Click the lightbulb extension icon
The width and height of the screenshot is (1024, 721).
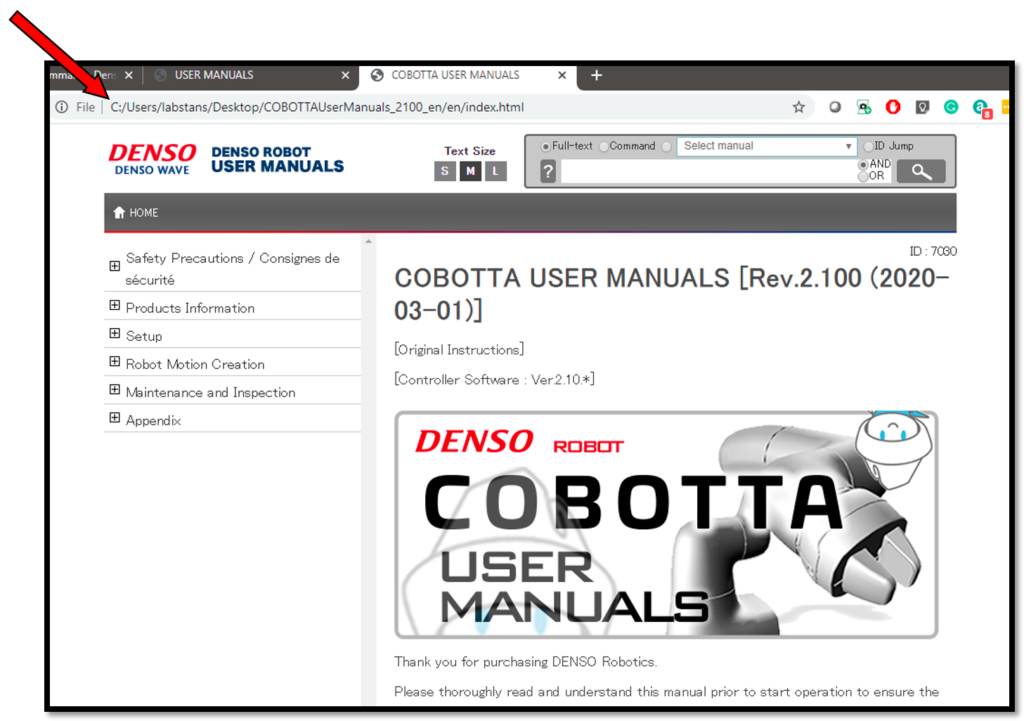[922, 107]
